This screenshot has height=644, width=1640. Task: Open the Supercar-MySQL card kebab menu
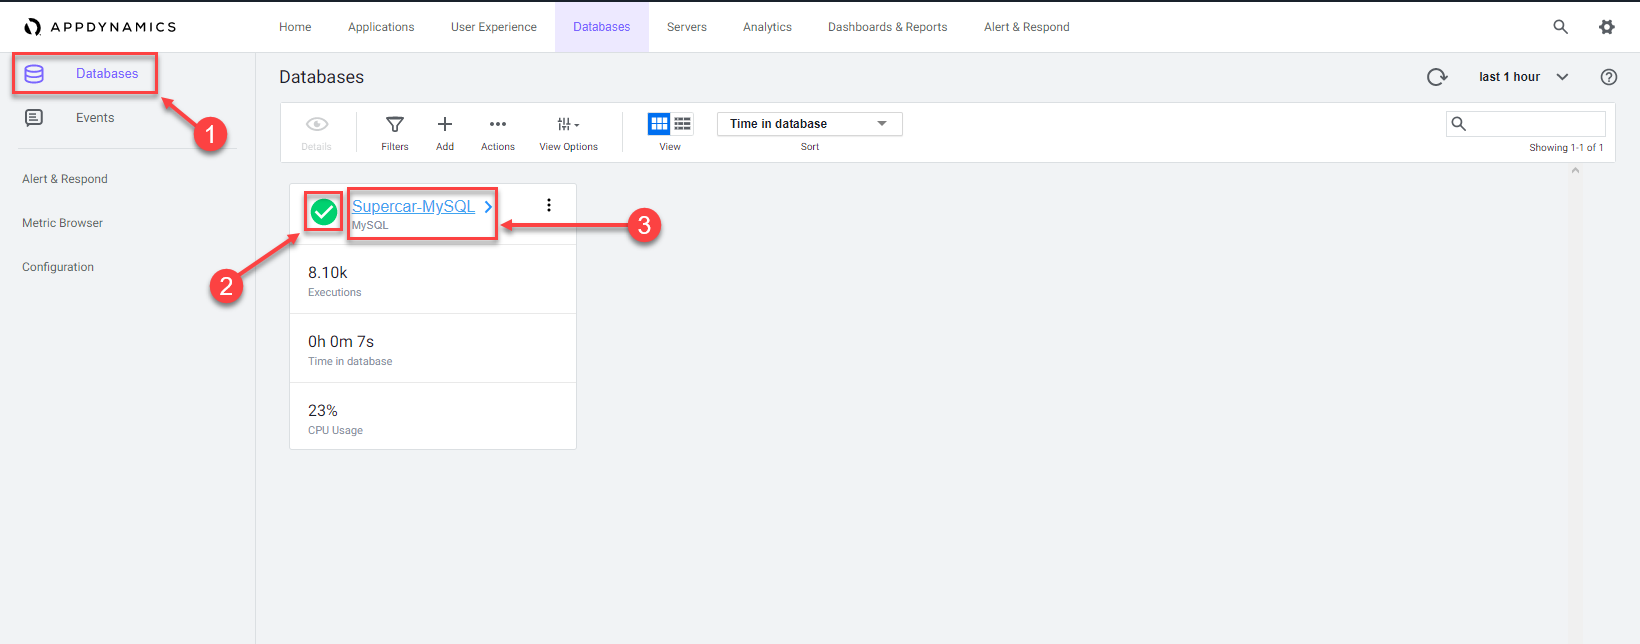tap(549, 205)
